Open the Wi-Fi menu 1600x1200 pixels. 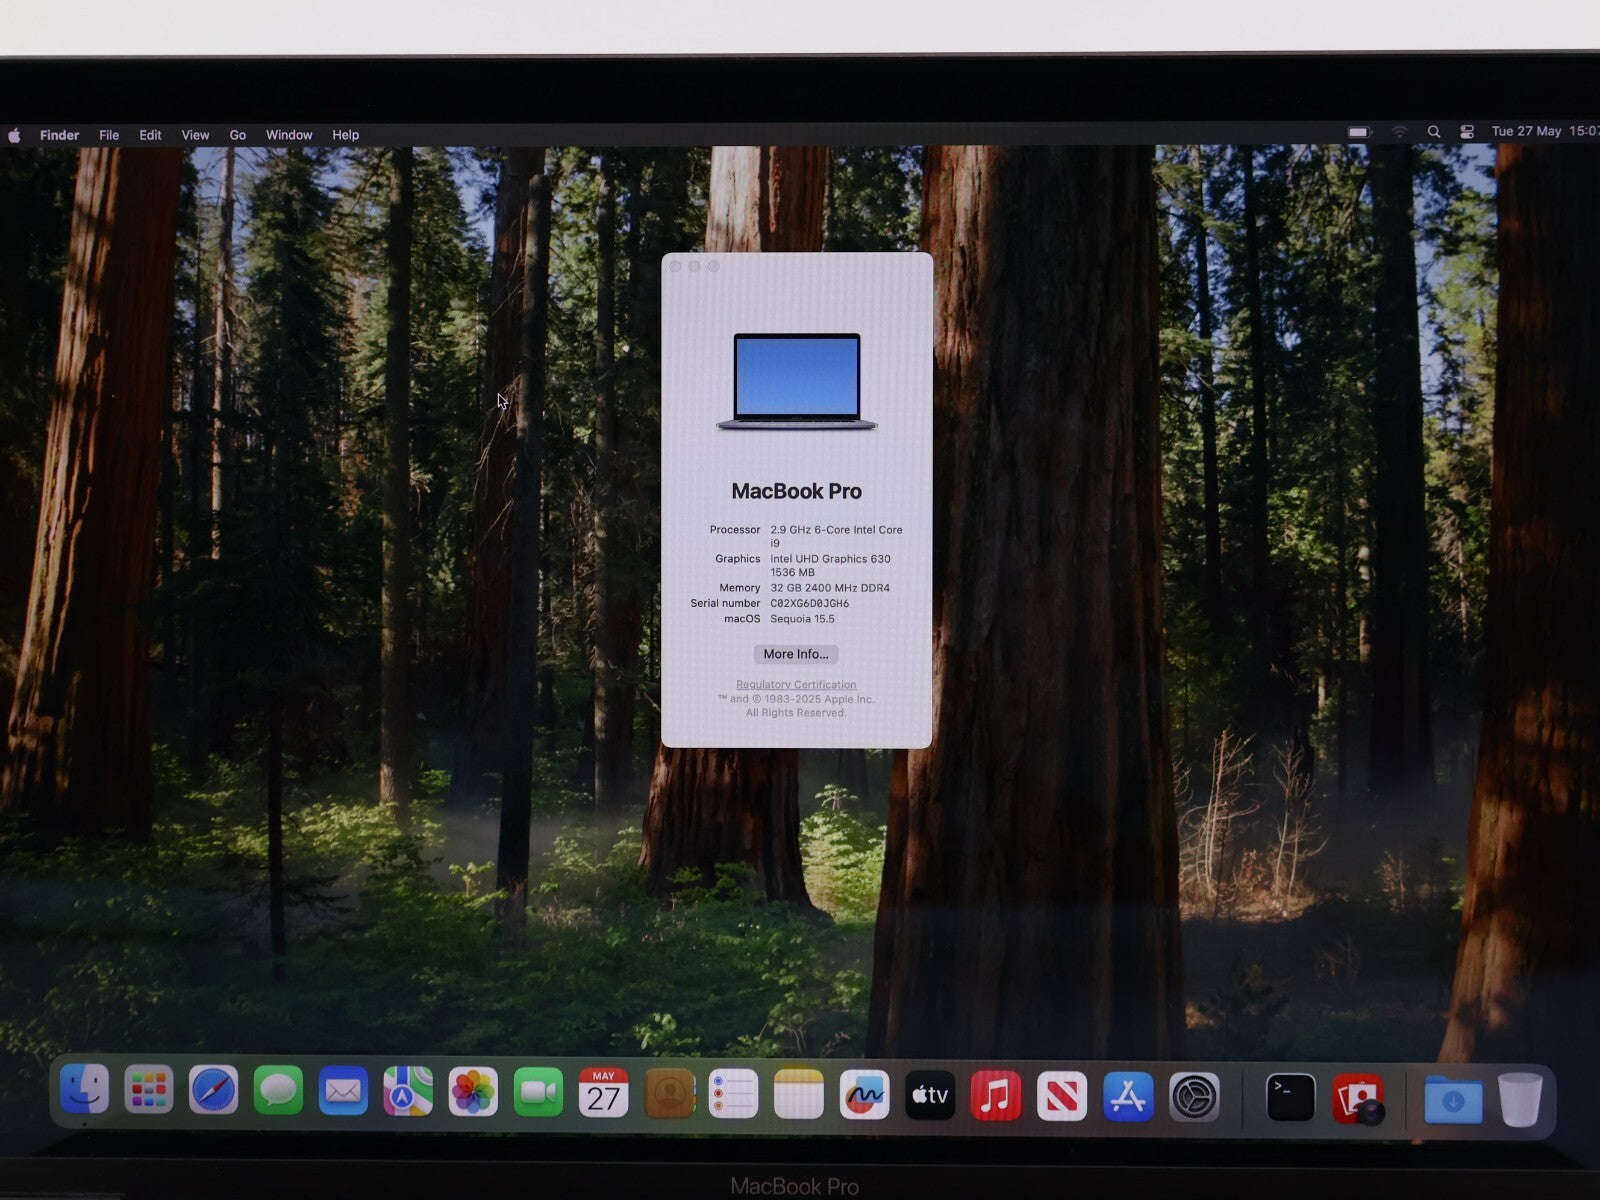[1400, 132]
